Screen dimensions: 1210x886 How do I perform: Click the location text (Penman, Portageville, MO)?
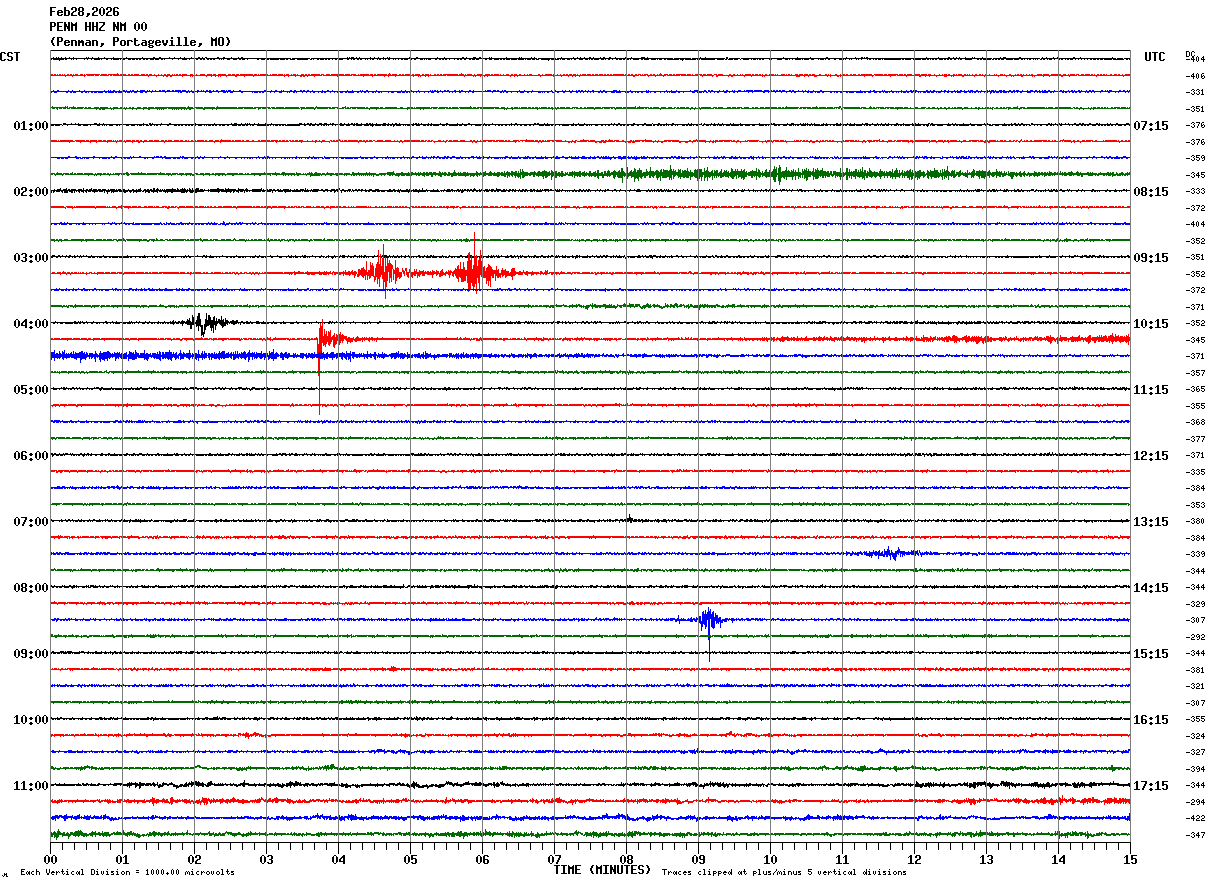140,42
